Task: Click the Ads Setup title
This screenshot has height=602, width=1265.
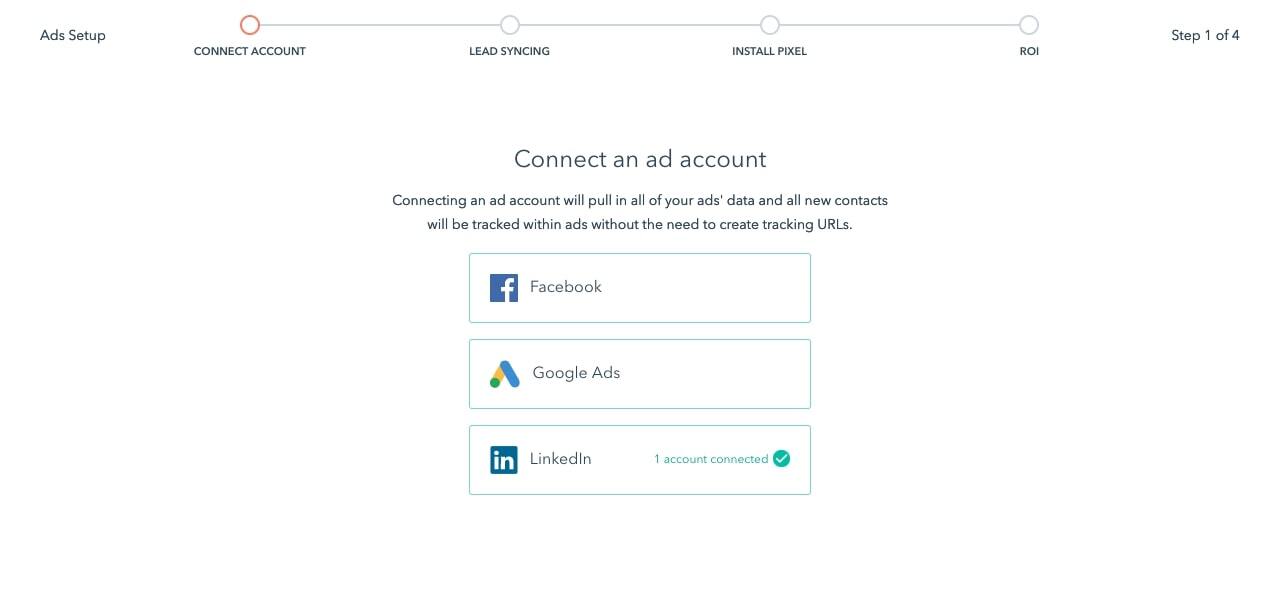Action: pos(73,35)
